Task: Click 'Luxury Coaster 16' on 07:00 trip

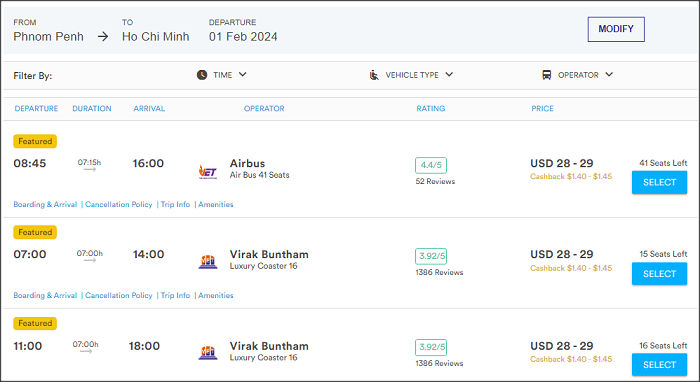Action: pos(263,266)
